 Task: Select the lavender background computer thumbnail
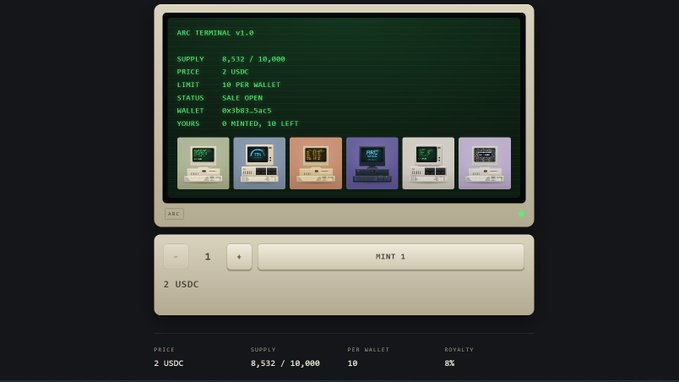click(x=485, y=163)
